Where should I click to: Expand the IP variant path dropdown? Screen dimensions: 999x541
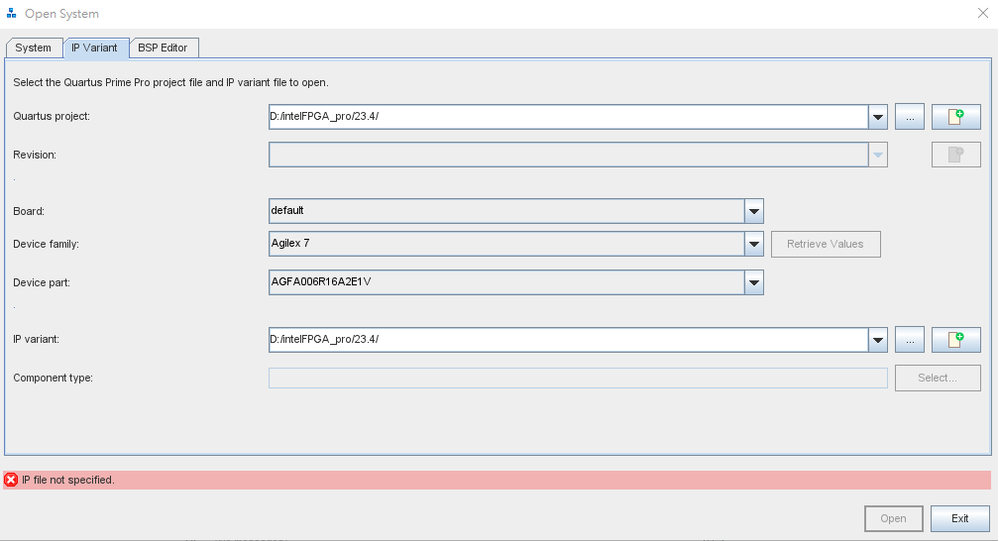coord(877,340)
